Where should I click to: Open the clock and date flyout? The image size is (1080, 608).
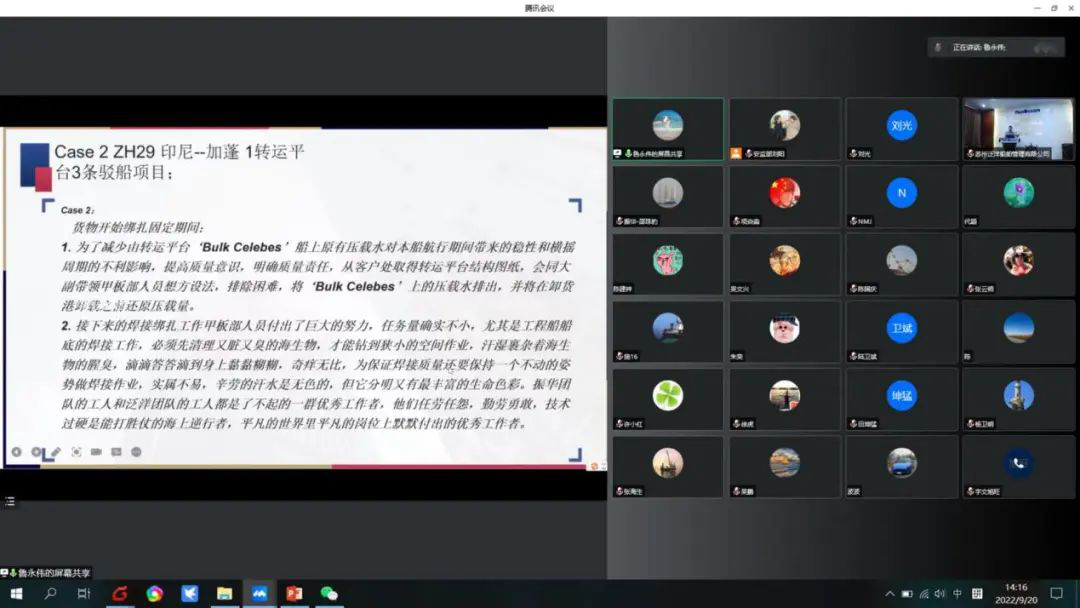1016,593
